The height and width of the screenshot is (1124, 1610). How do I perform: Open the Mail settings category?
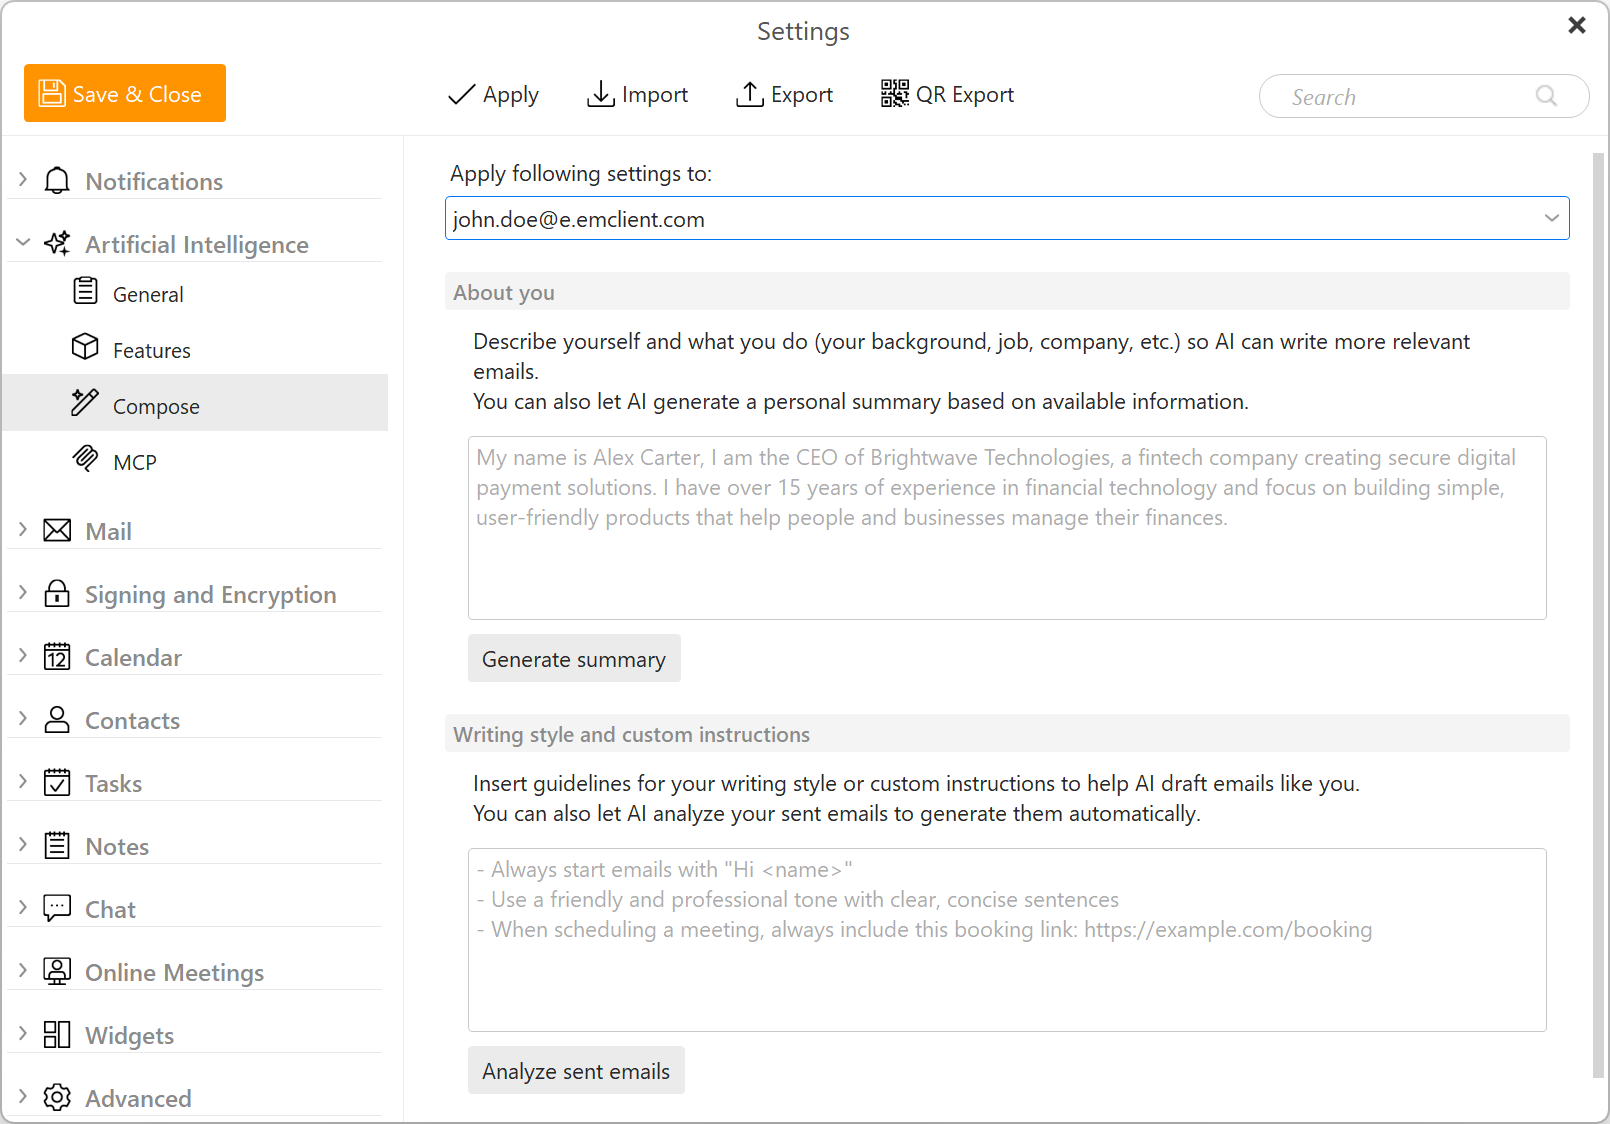195,530
